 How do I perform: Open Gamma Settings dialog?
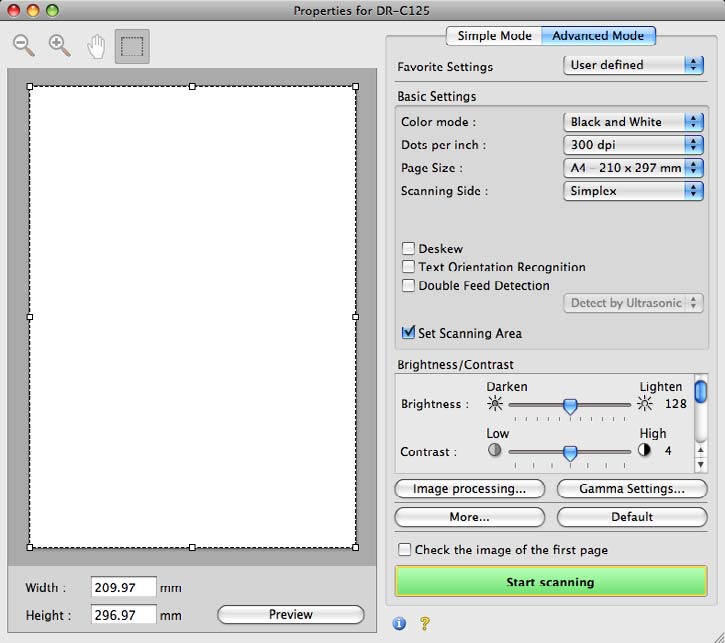pyautogui.click(x=632, y=489)
